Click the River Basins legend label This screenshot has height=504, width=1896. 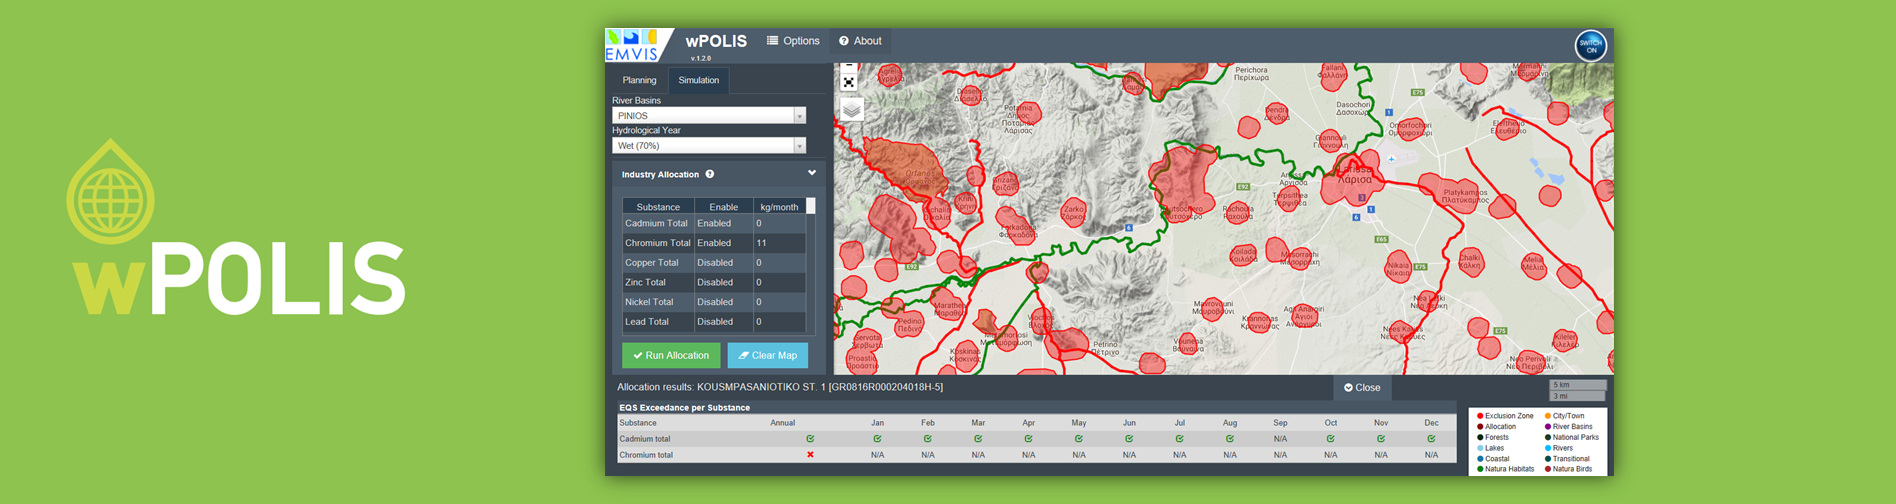[x=1572, y=427]
